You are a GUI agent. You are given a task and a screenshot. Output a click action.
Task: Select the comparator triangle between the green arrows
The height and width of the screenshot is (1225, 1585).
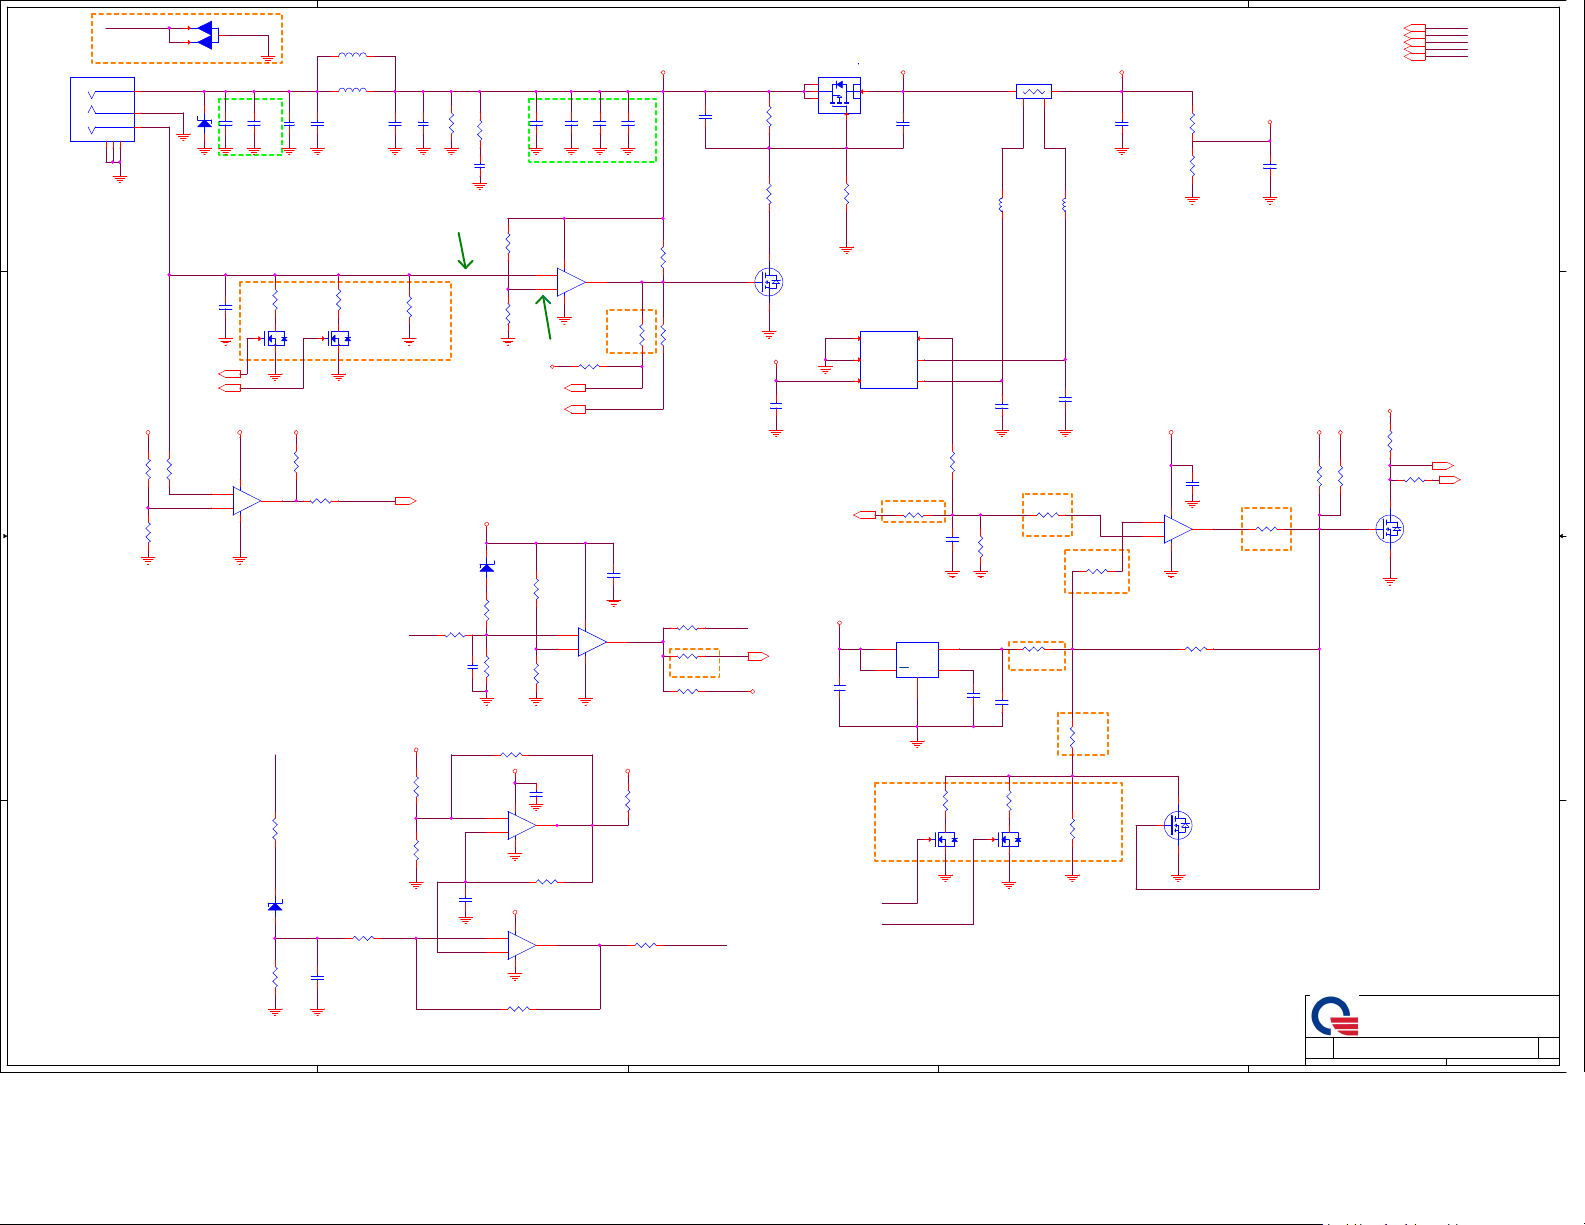click(571, 282)
